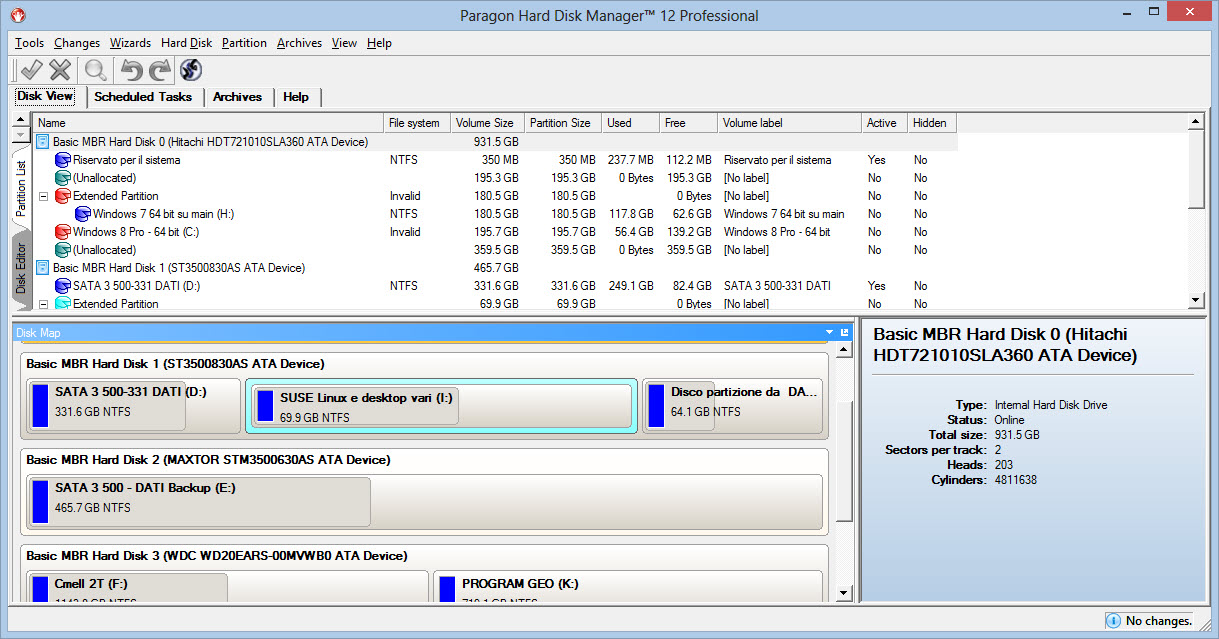Image resolution: width=1219 pixels, height=639 pixels.
Task: Click the disk icon of Basic MBR Hard Disk 0
Action: tap(43, 142)
